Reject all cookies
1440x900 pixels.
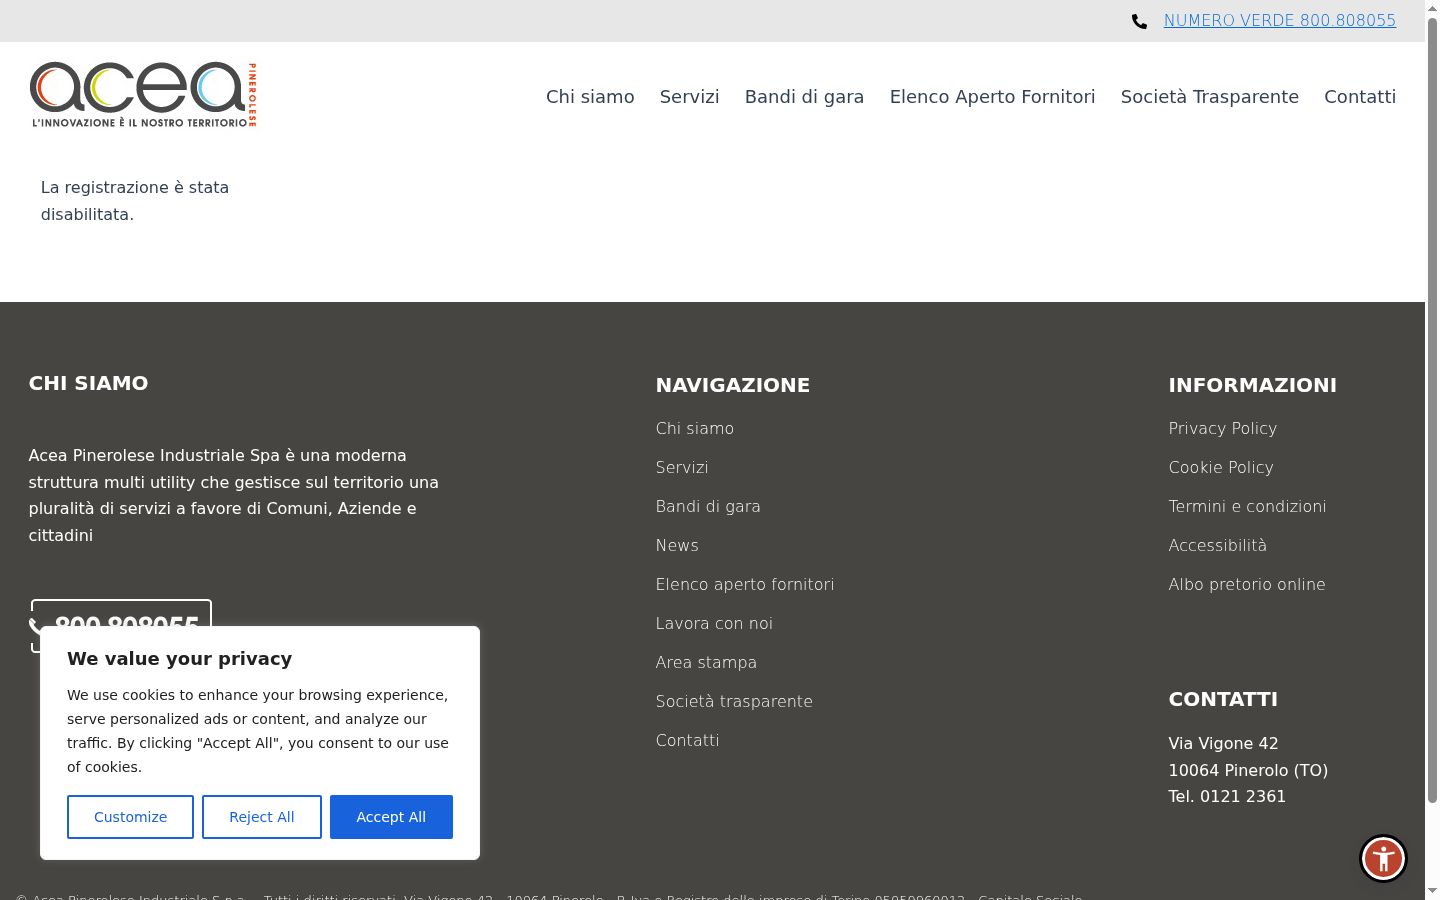pos(262,817)
